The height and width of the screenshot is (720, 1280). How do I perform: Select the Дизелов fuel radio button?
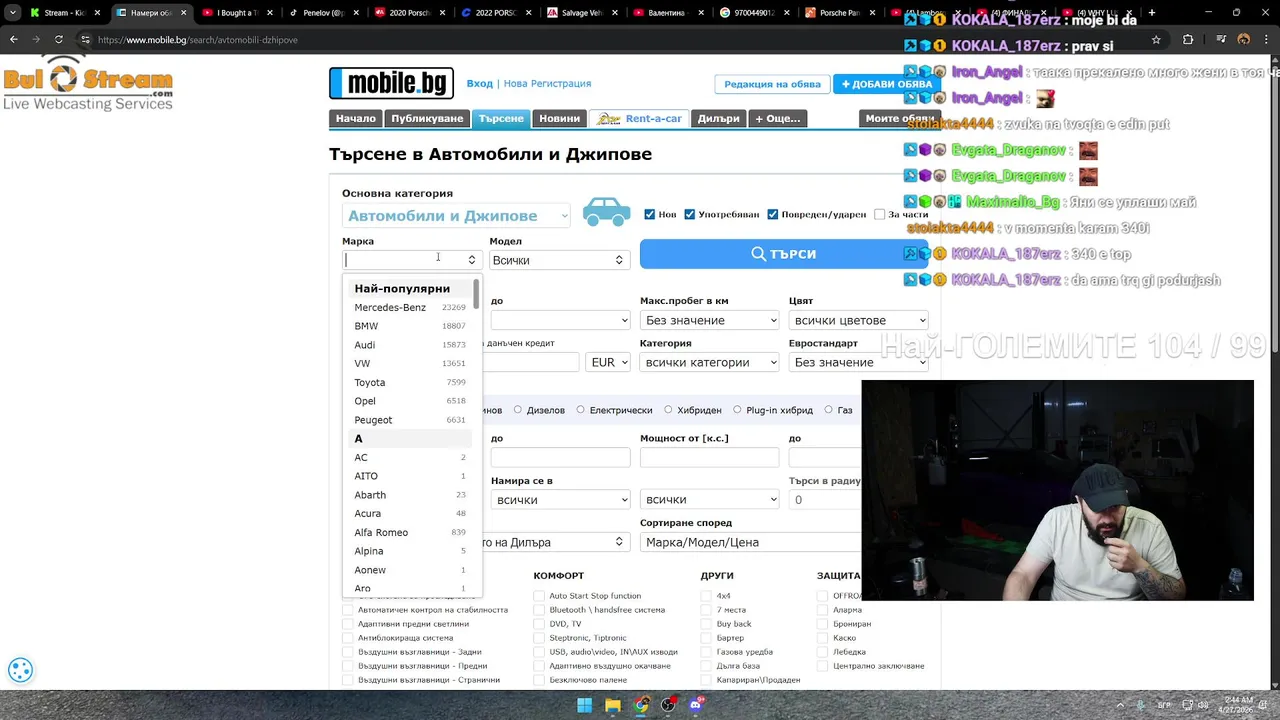click(x=518, y=410)
